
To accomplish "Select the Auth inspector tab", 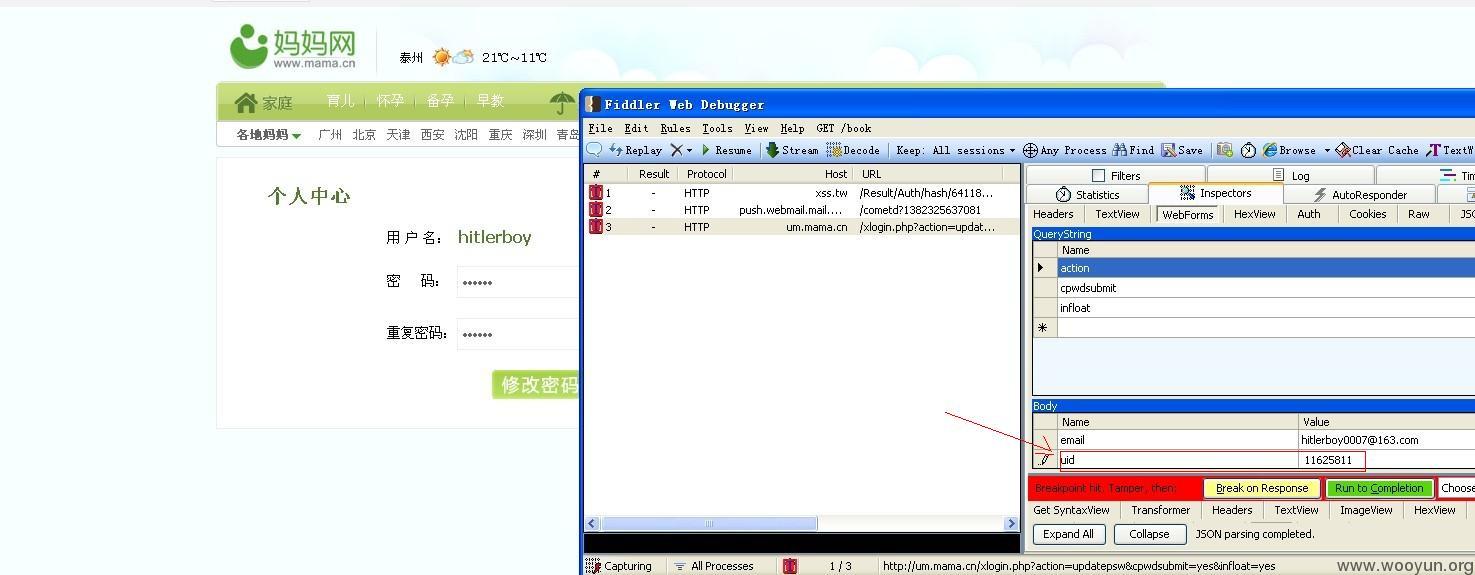I will coord(1309,214).
